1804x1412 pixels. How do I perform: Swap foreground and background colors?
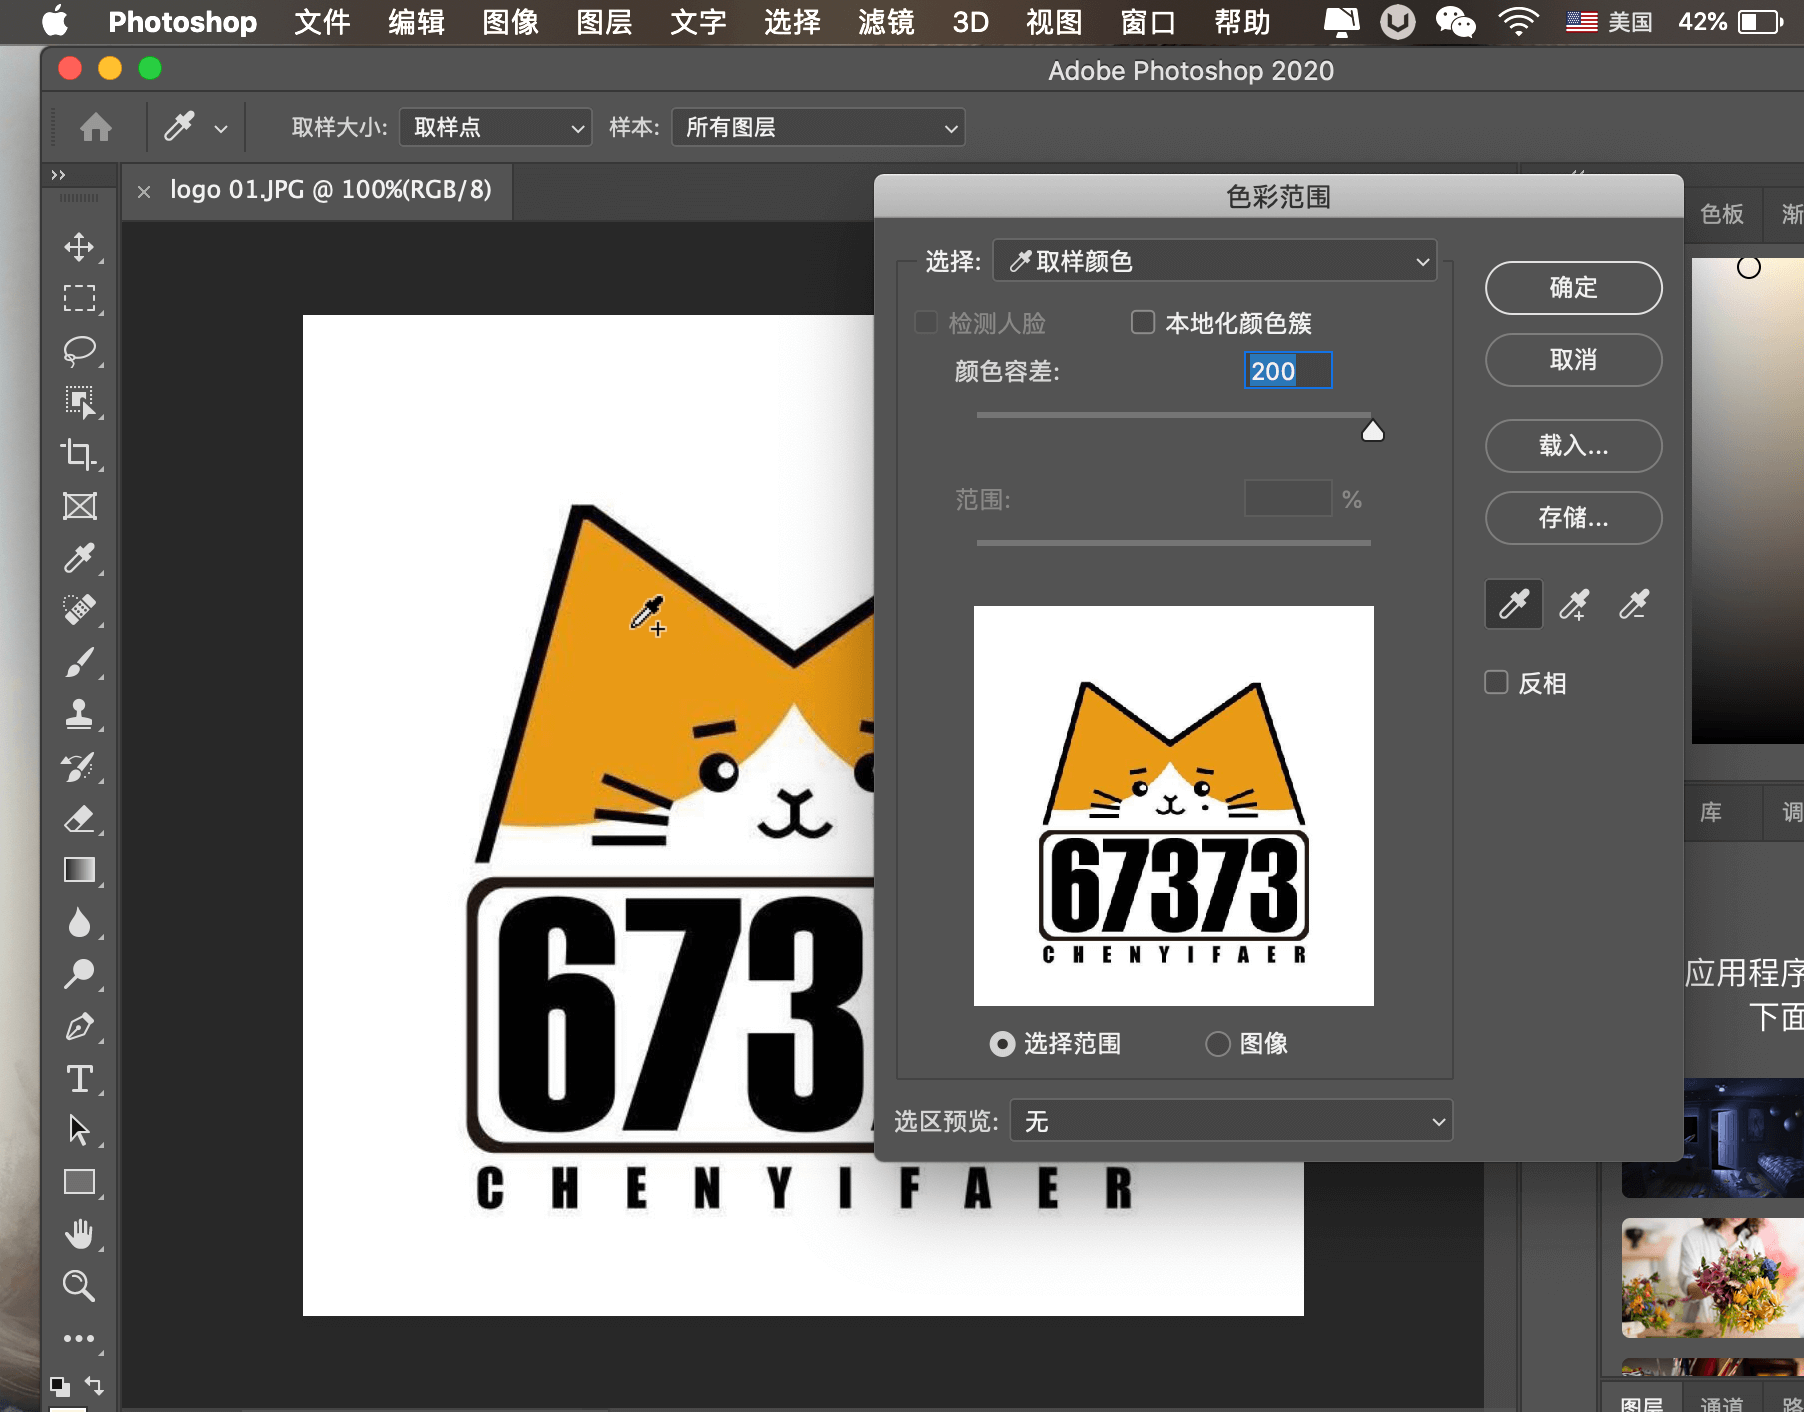(94, 1385)
